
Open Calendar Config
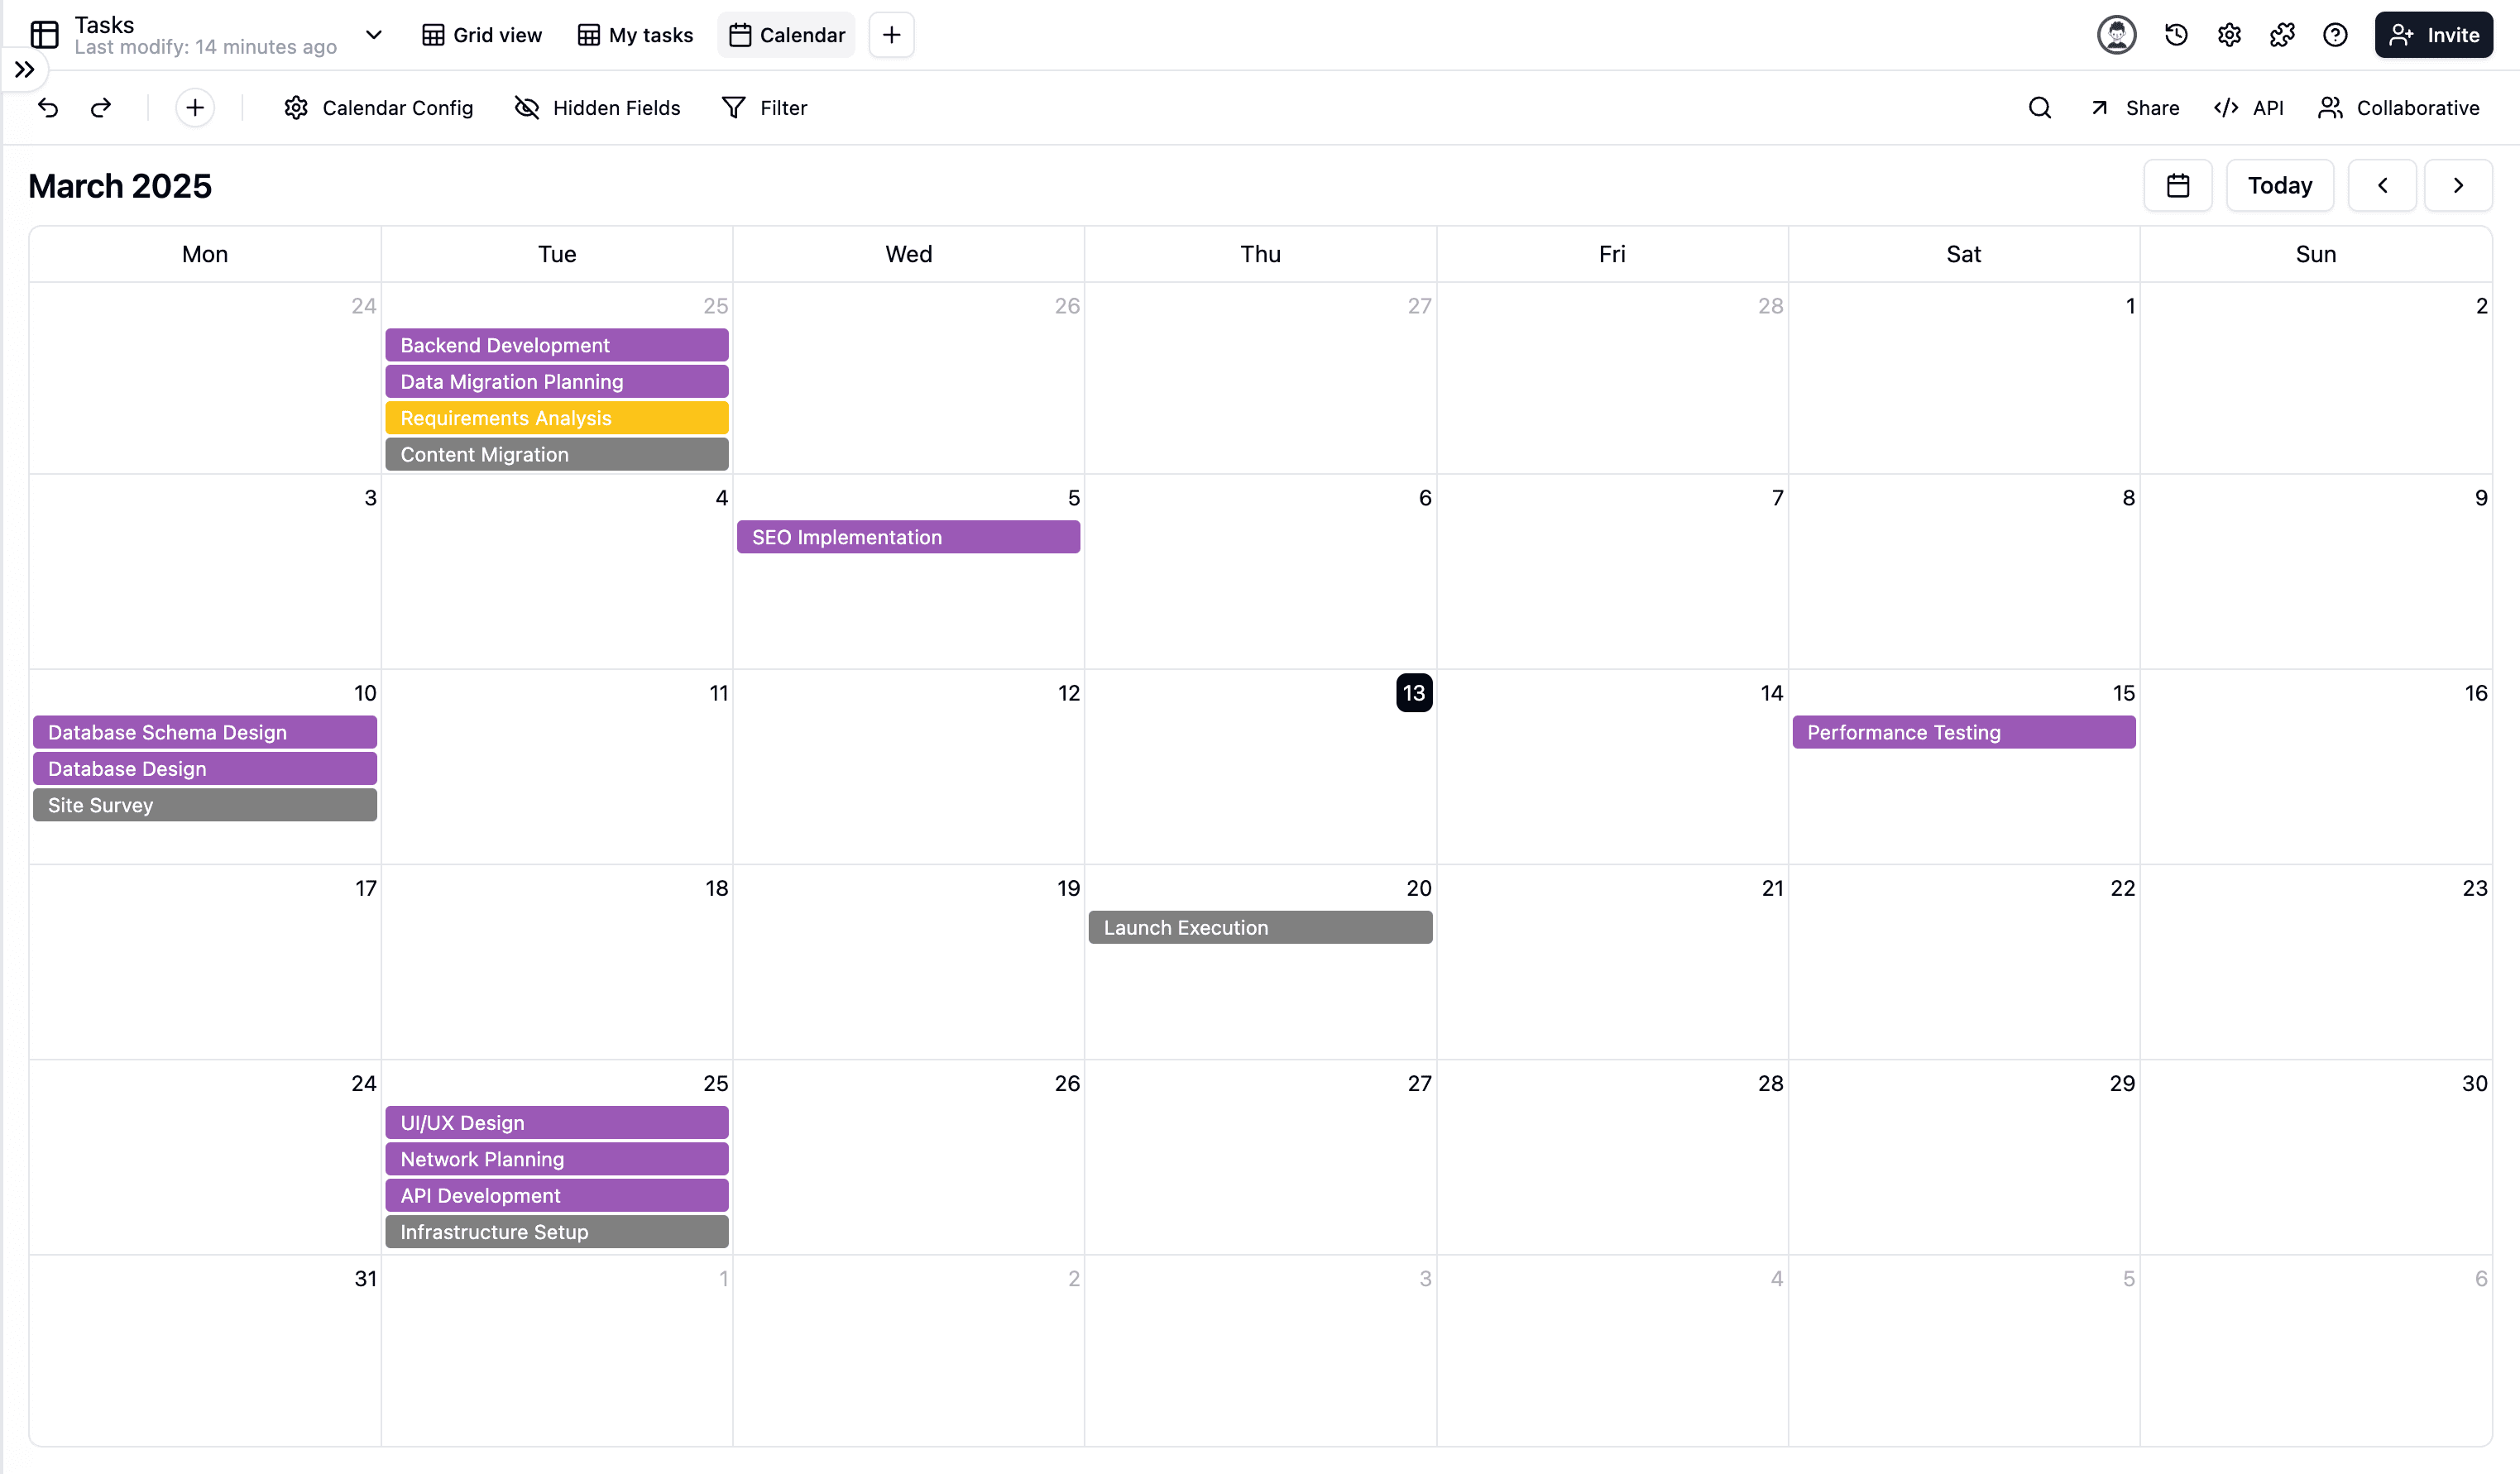[x=378, y=107]
